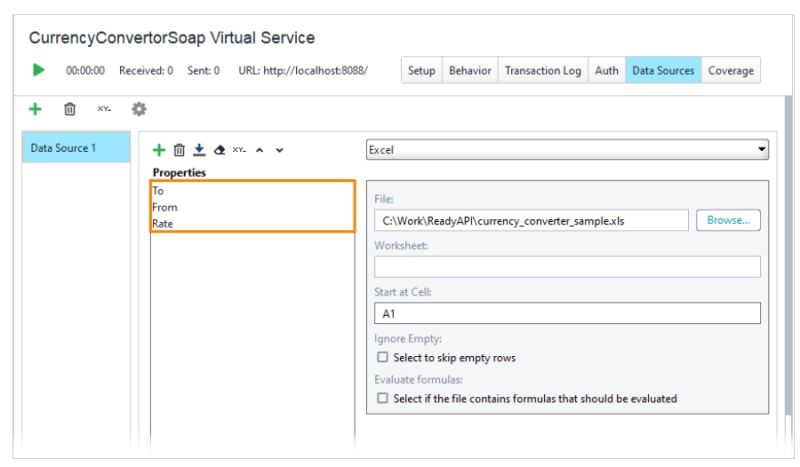Move the property down with the down arrow

click(x=280, y=150)
